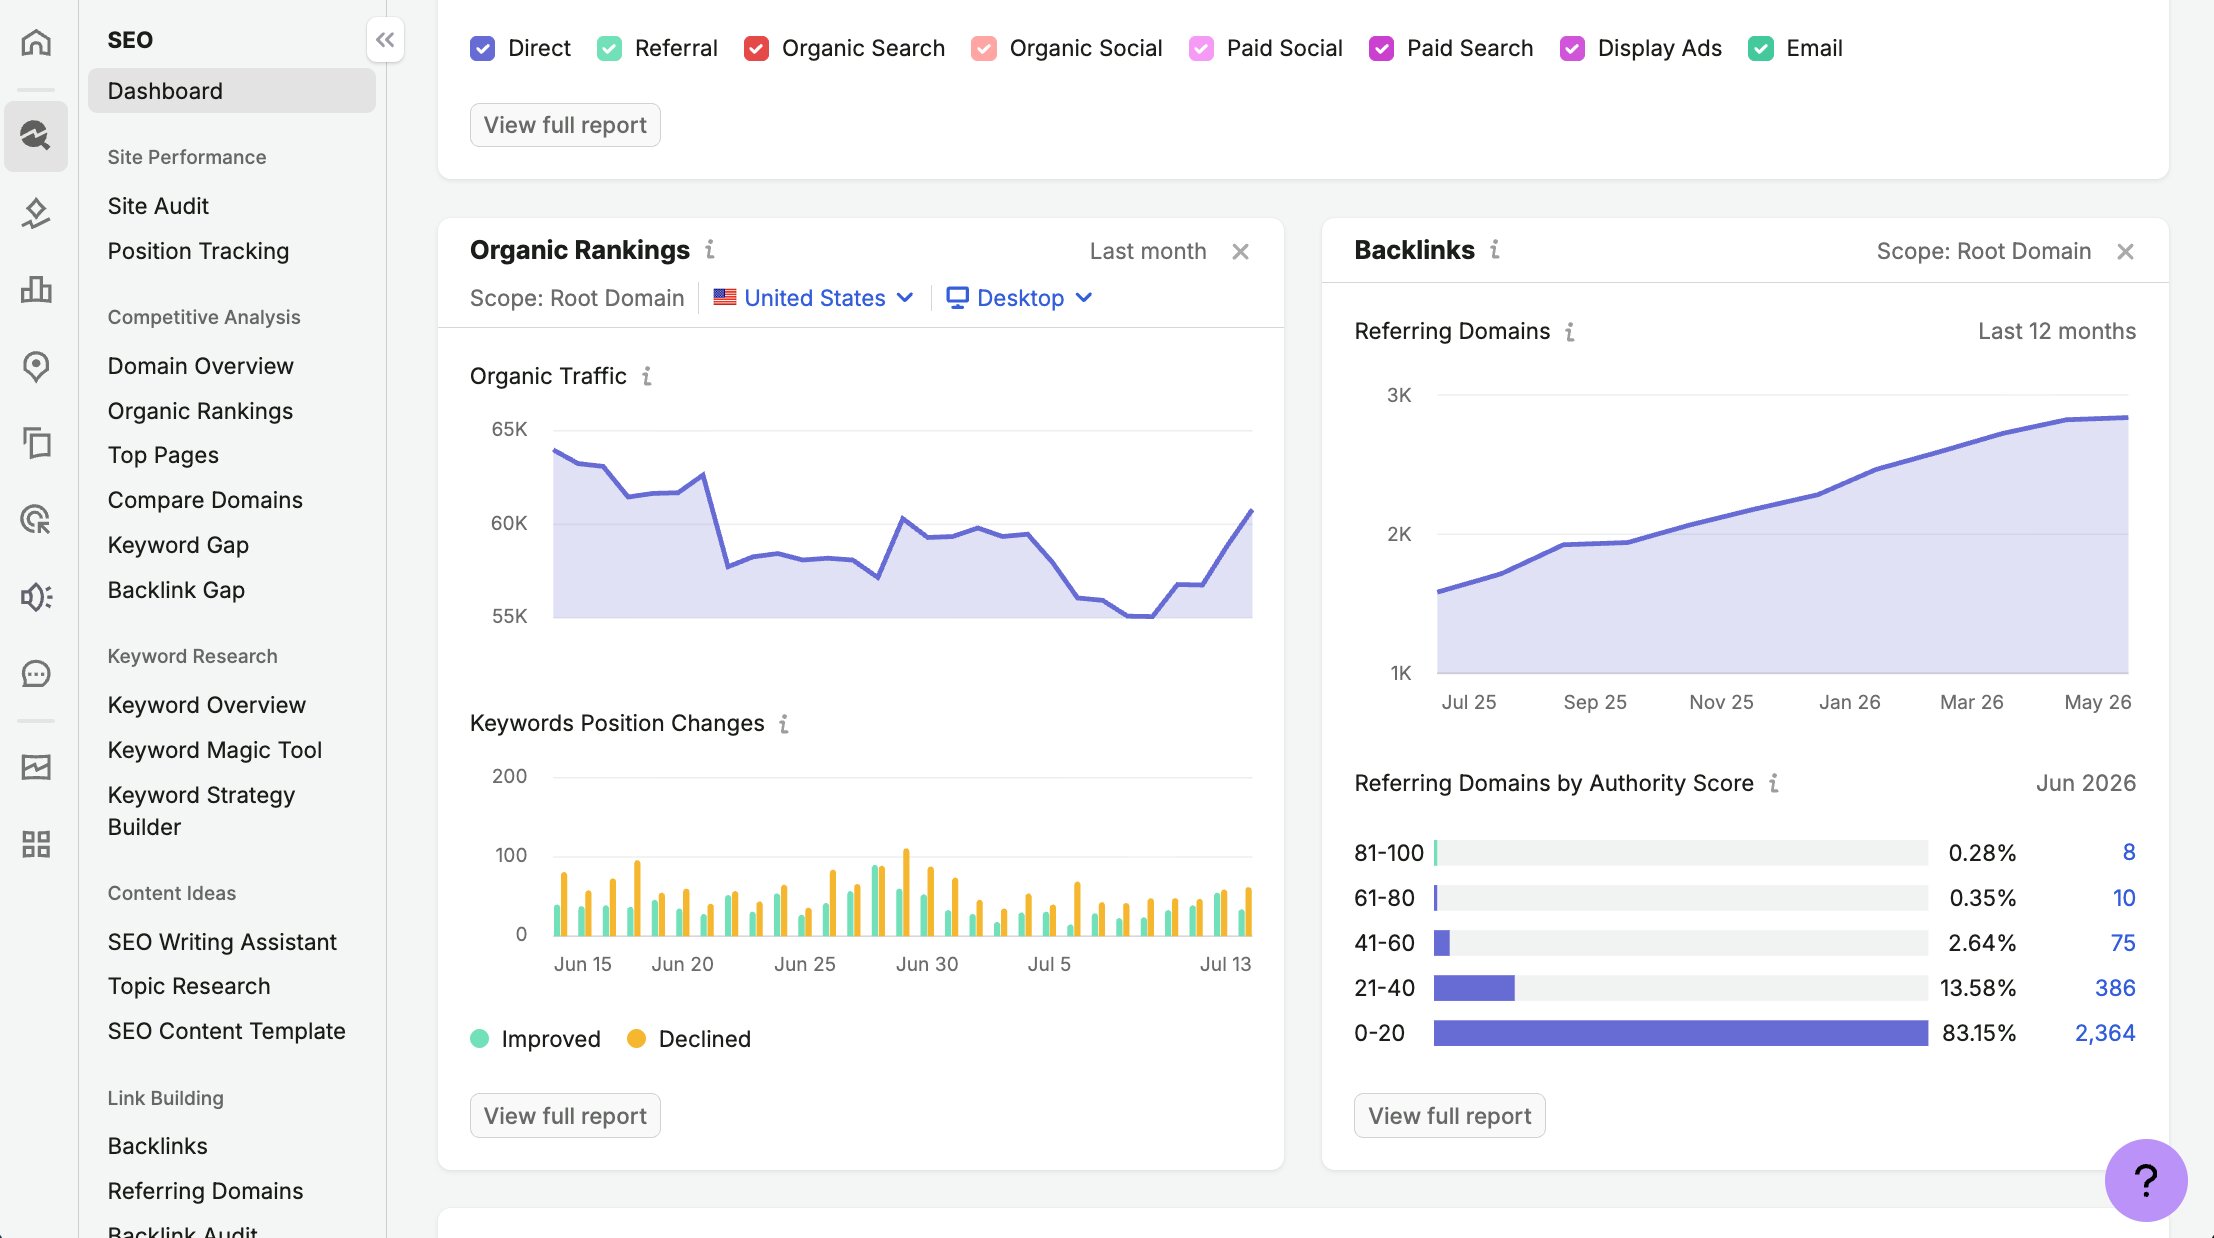Open Domain Overview in sidebar
2214x1238 pixels.
click(200, 366)
